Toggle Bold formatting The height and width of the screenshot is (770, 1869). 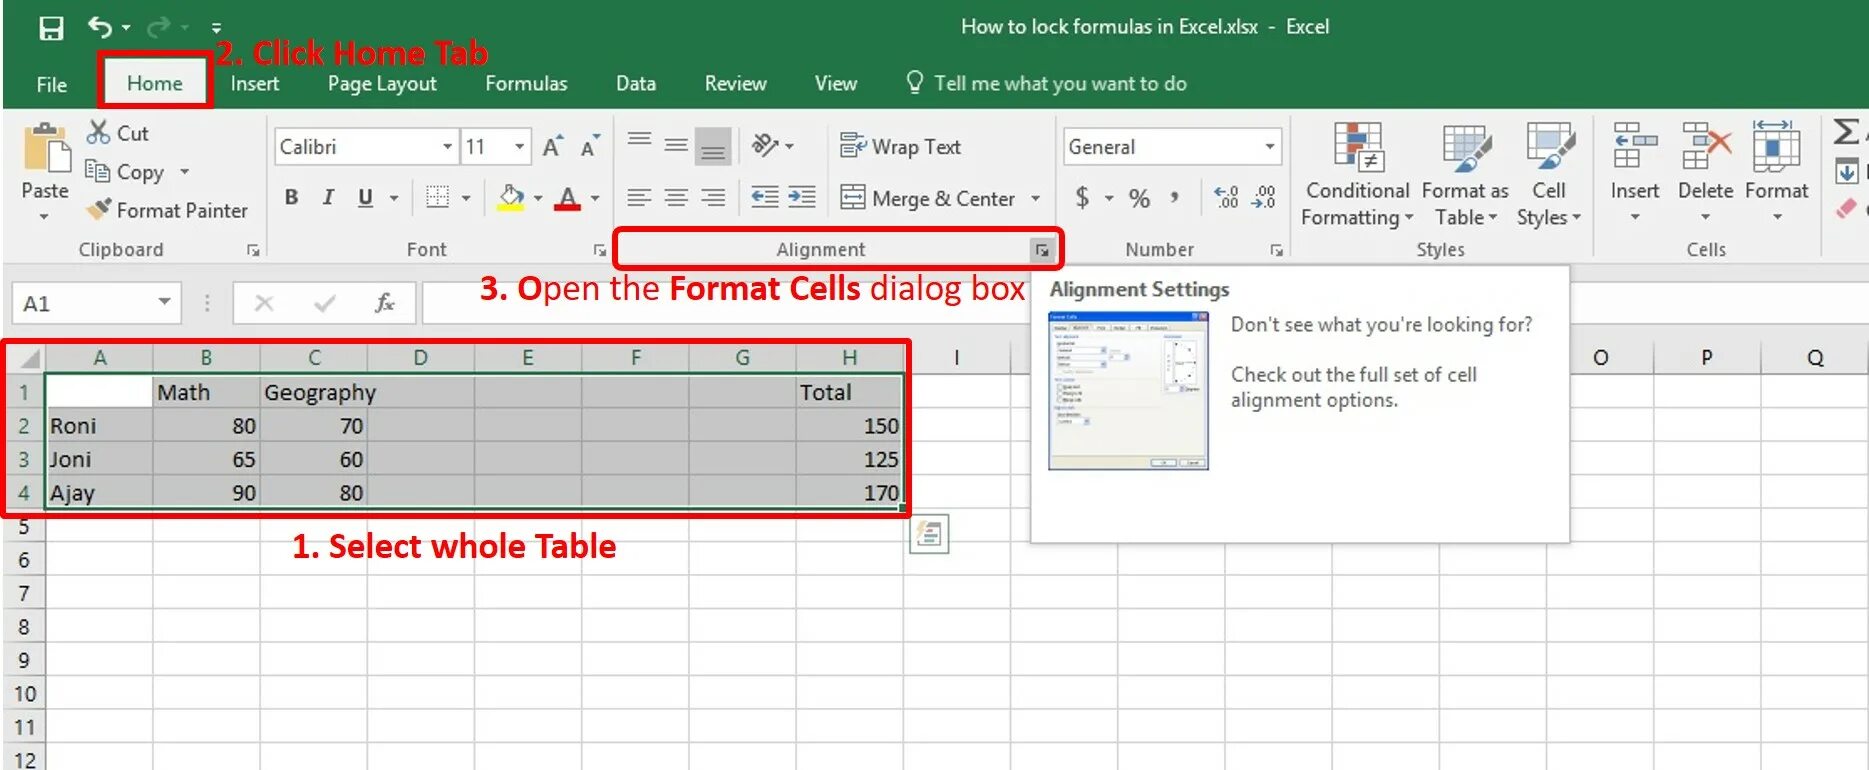coord(291,197)
